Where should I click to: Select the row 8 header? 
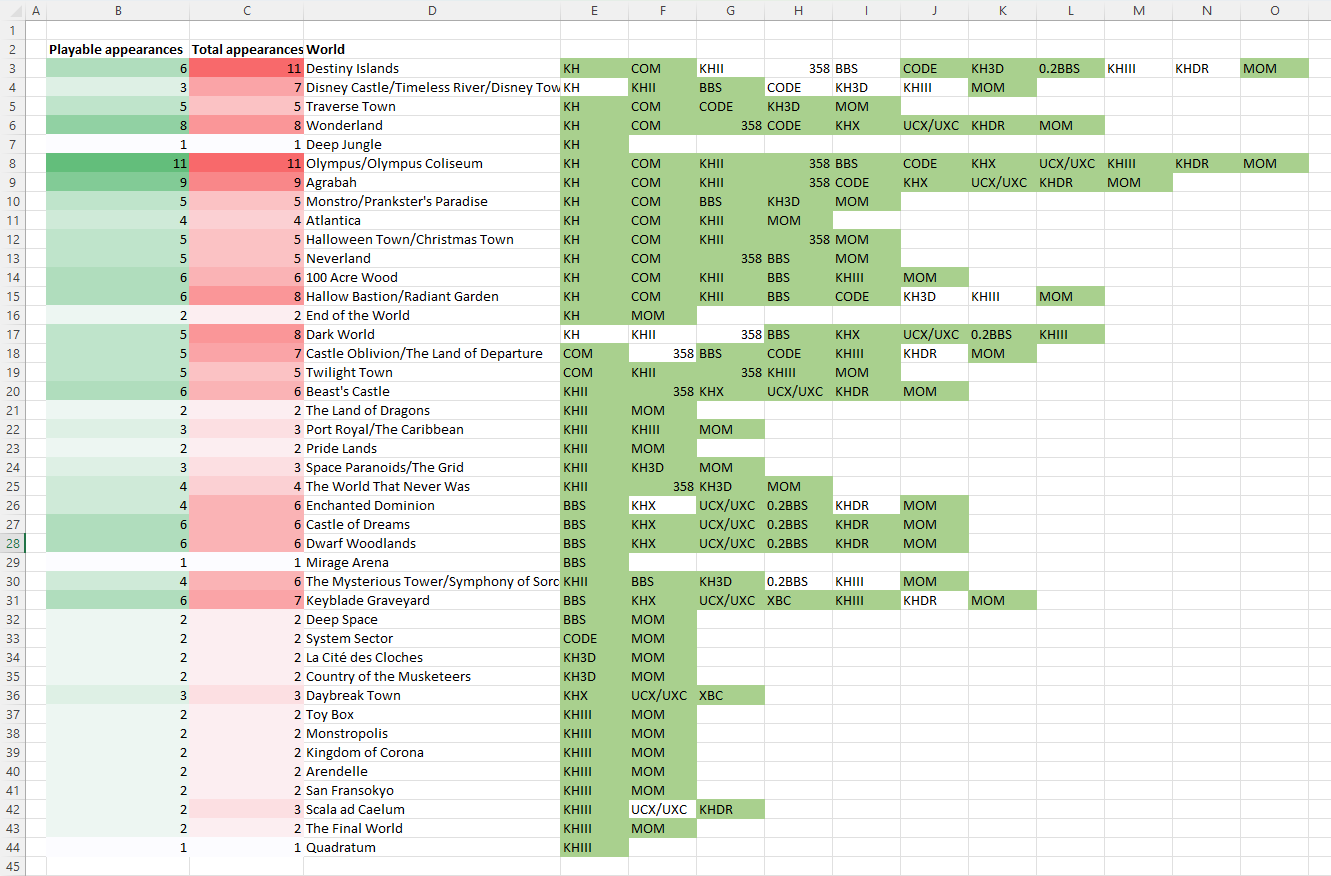pyautogui.click(x=11, y=163)
